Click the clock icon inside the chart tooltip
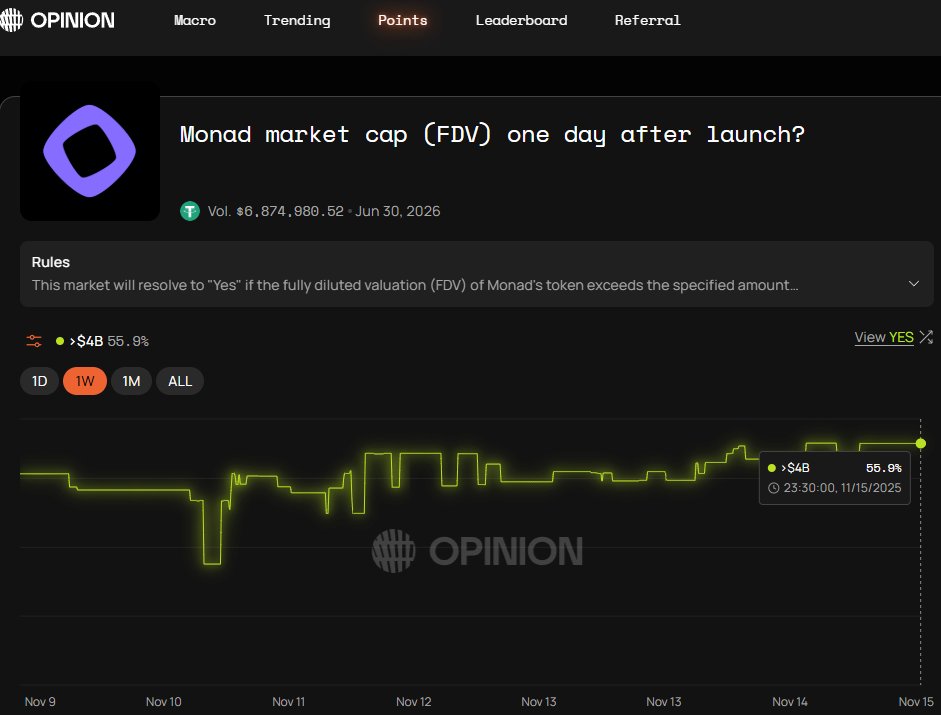941x715 pixels. (x=773, y=489)
